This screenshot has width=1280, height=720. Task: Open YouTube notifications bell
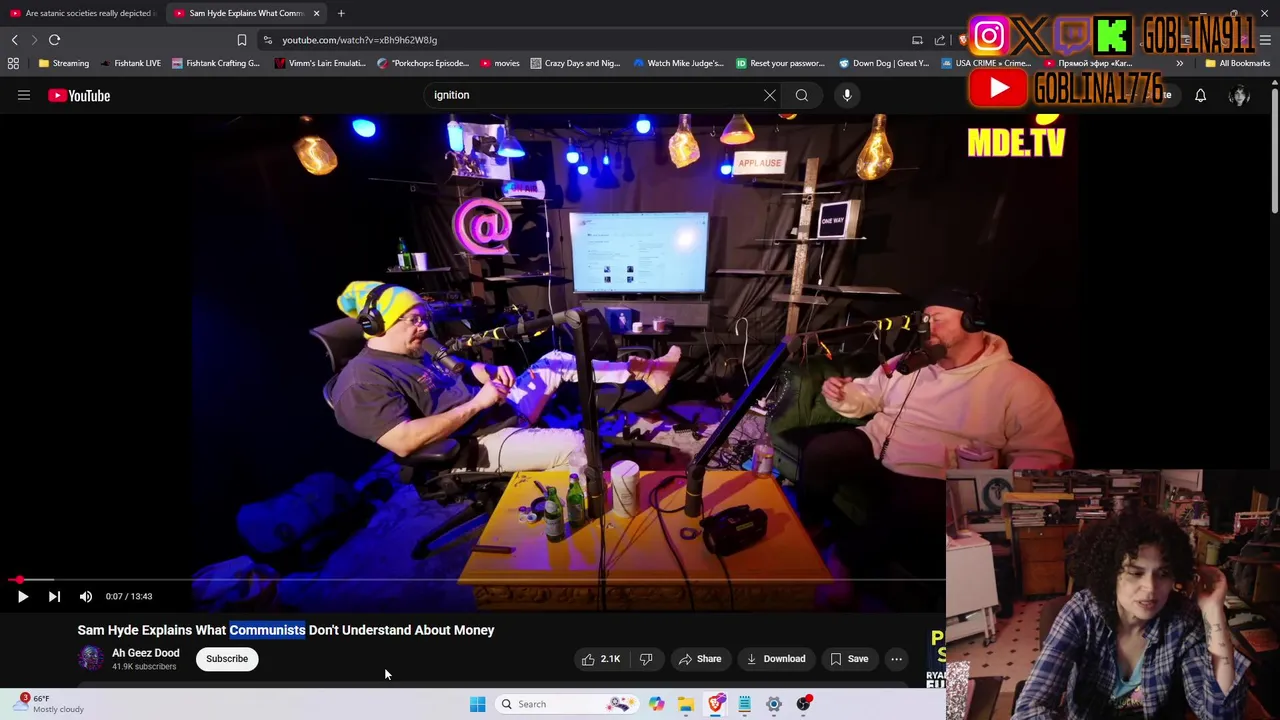click(x=1200, y=95)
